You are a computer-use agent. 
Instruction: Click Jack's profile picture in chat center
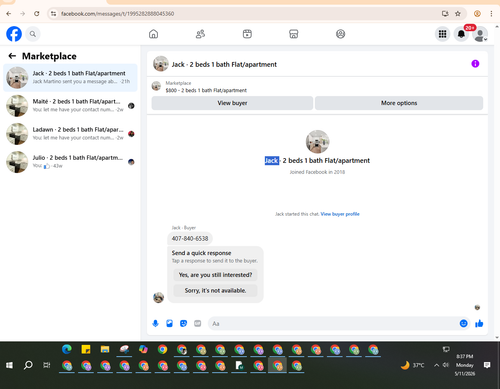317,142
